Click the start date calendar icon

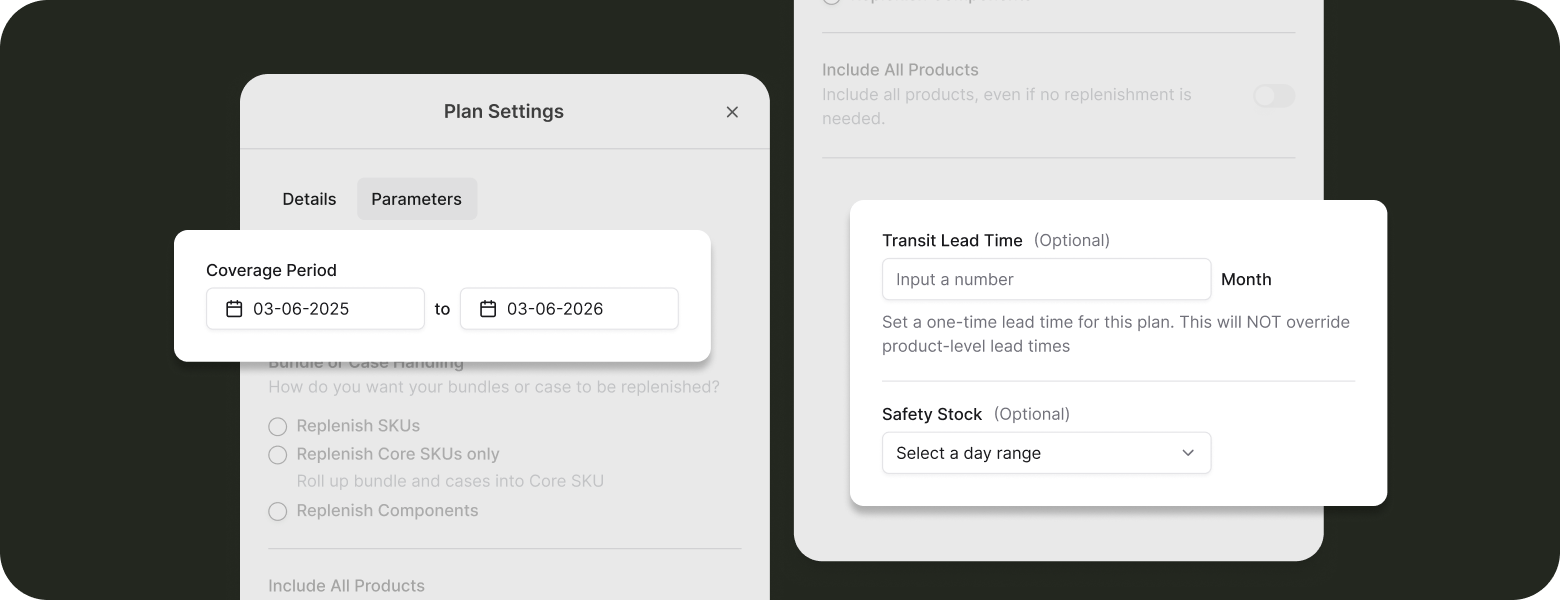coord(234,309)
